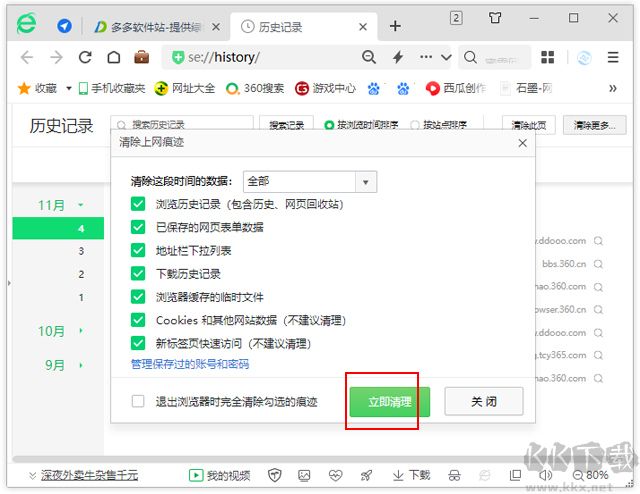Open the three-dots more options in address bar

(426, 57)
